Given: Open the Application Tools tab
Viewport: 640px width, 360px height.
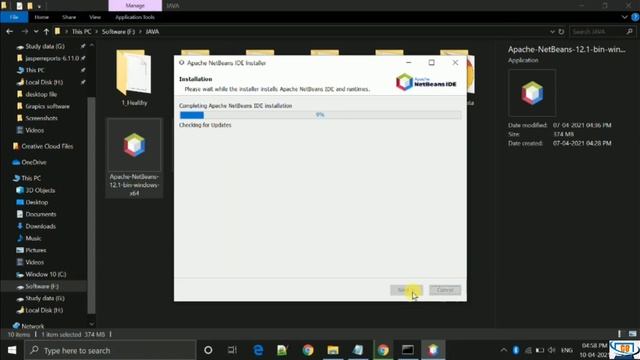Looking at the screenshot, I should click(135, 17).
